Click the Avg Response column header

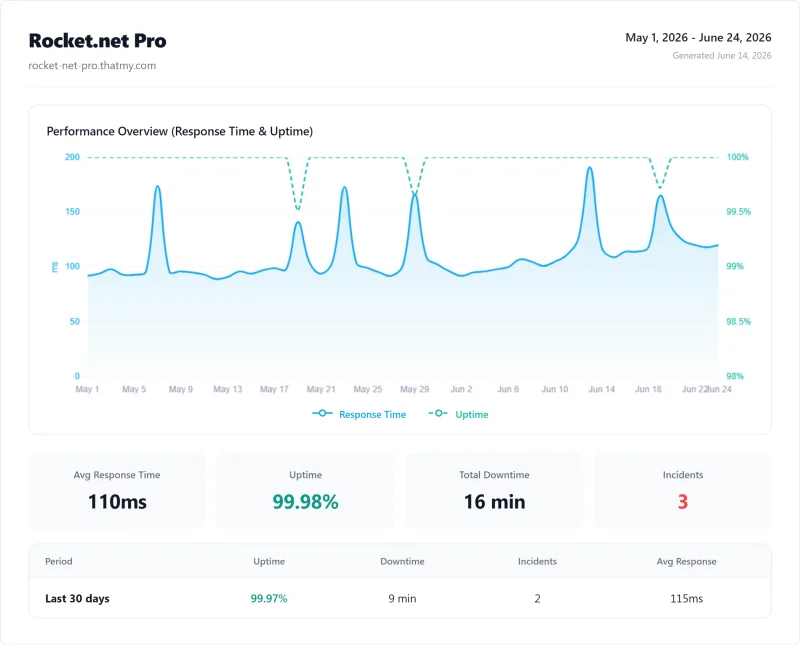click(x=686, y=561)
